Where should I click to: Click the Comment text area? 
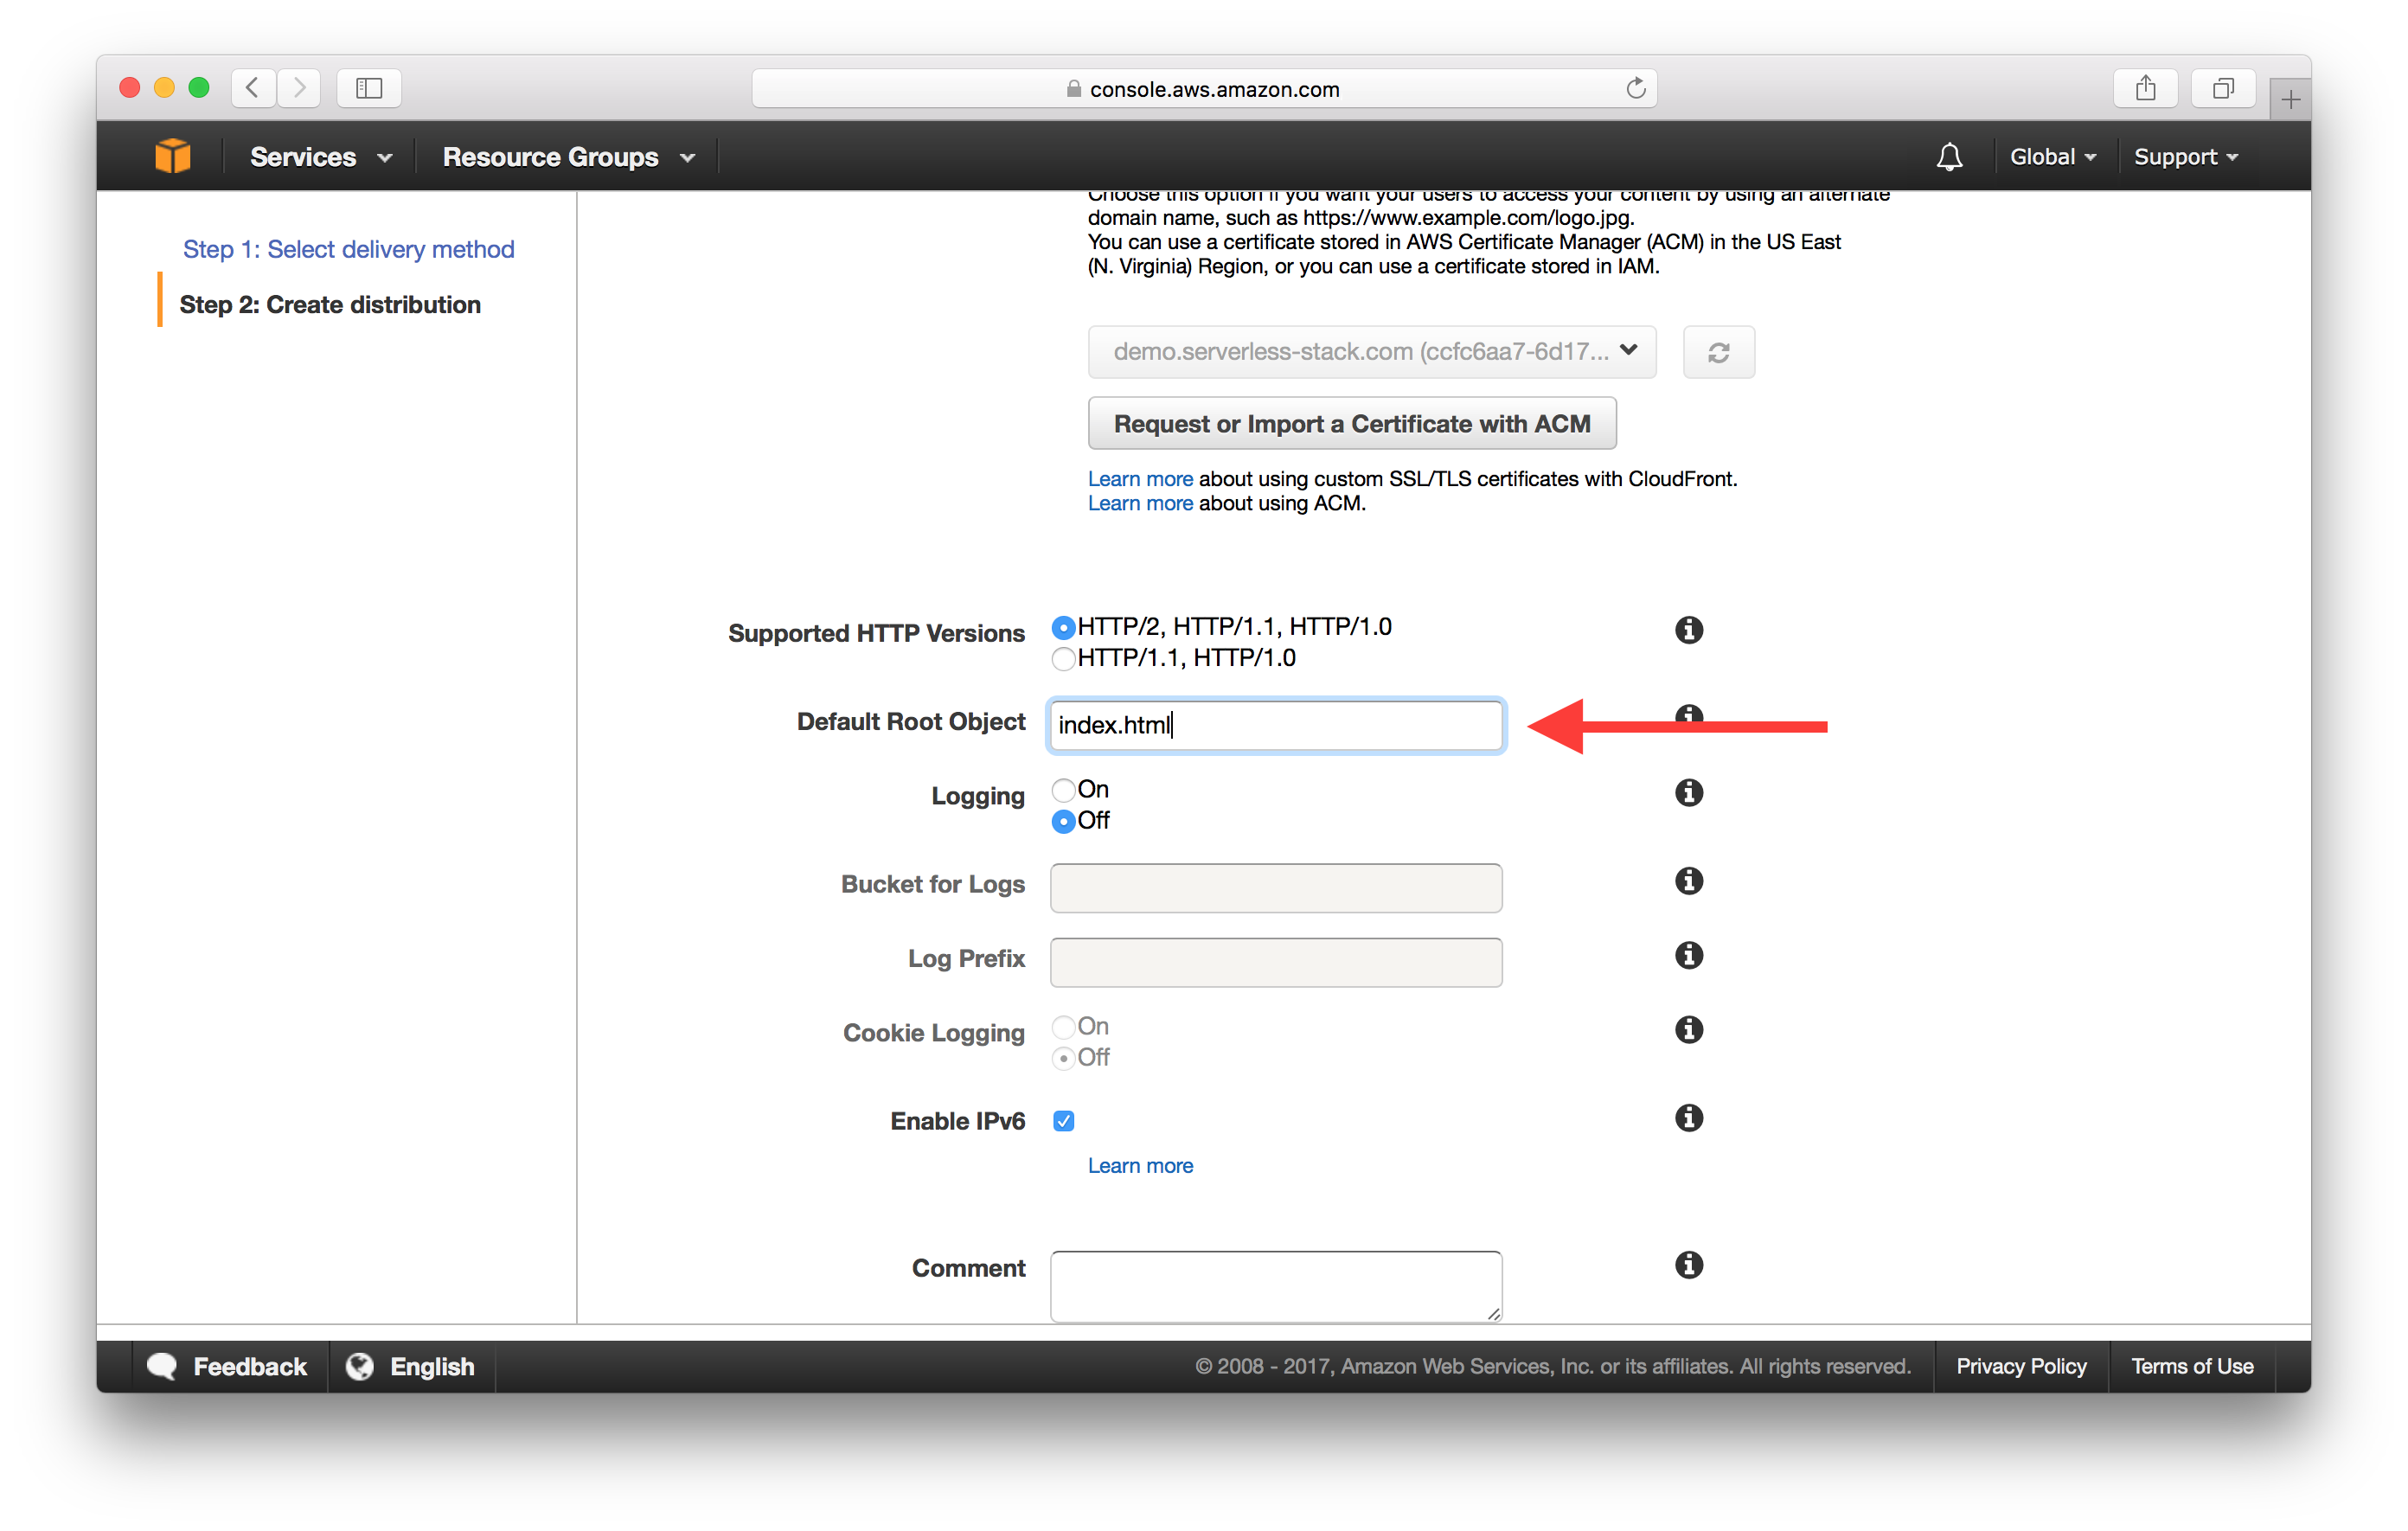1275,1286
